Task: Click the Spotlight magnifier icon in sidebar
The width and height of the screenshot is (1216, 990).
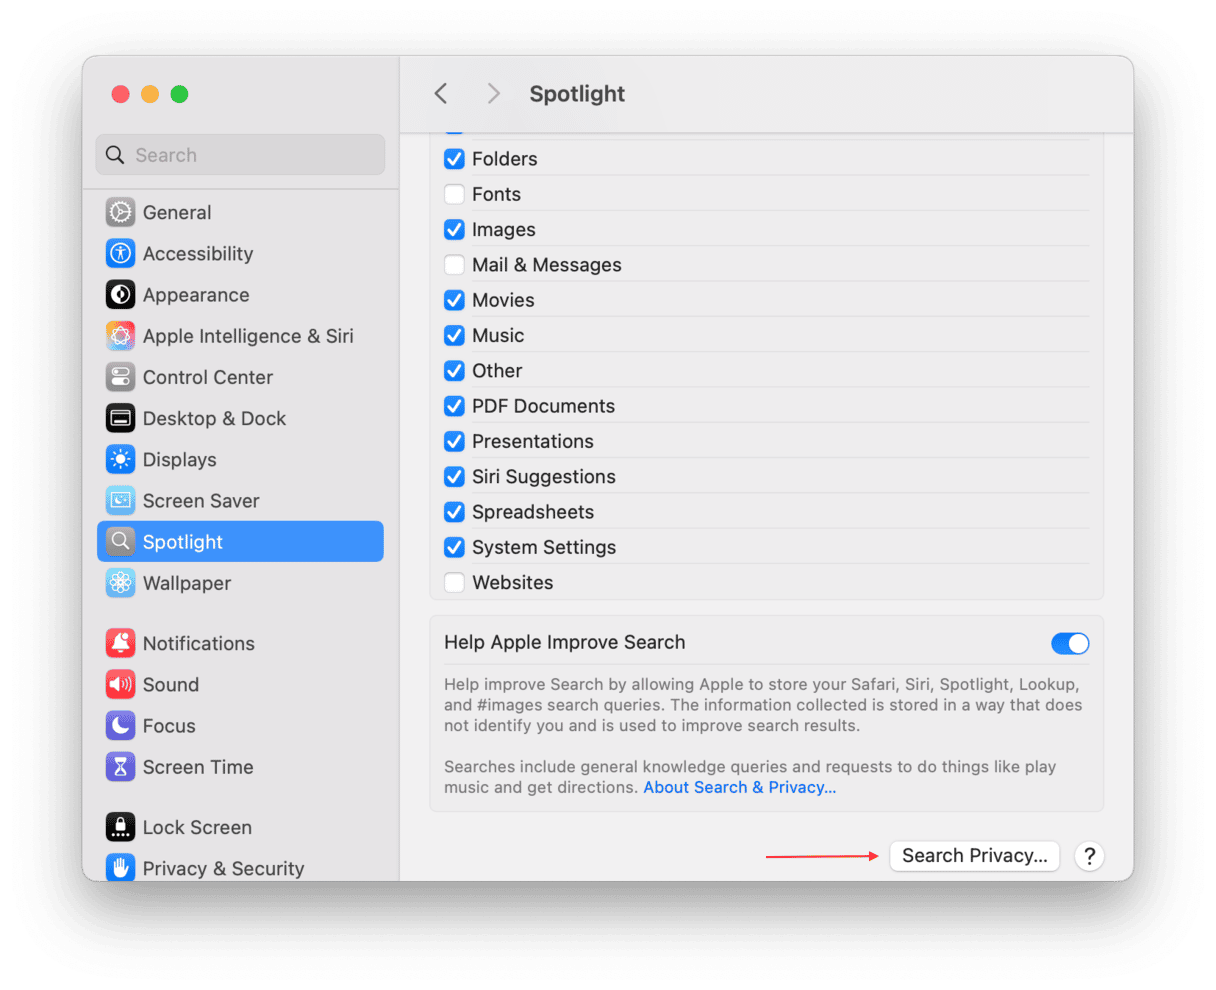Action: point(120,541)
